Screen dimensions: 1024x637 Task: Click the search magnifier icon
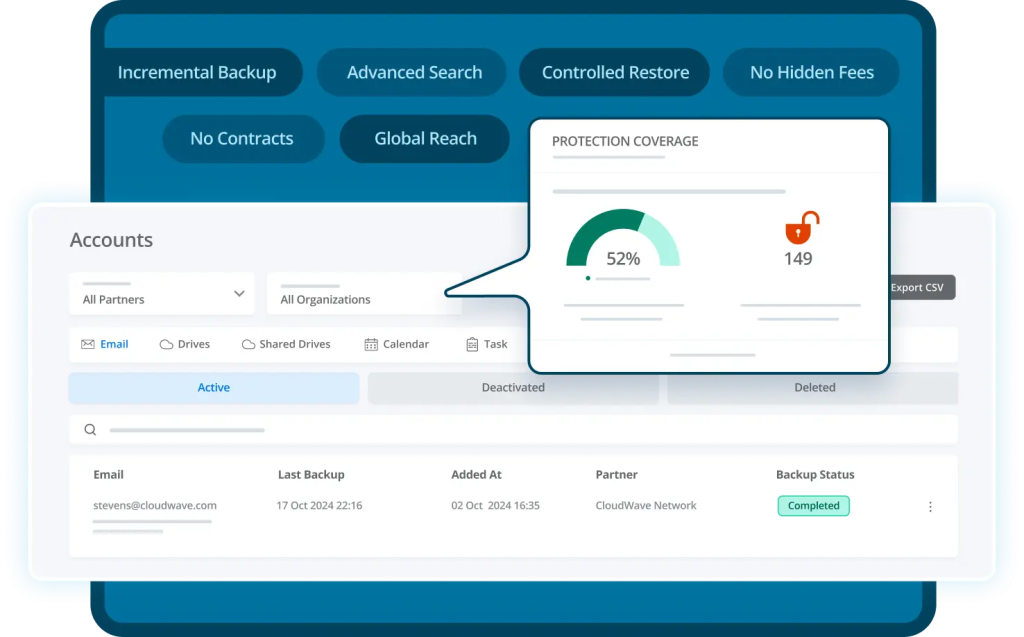[x=90, y=430]
